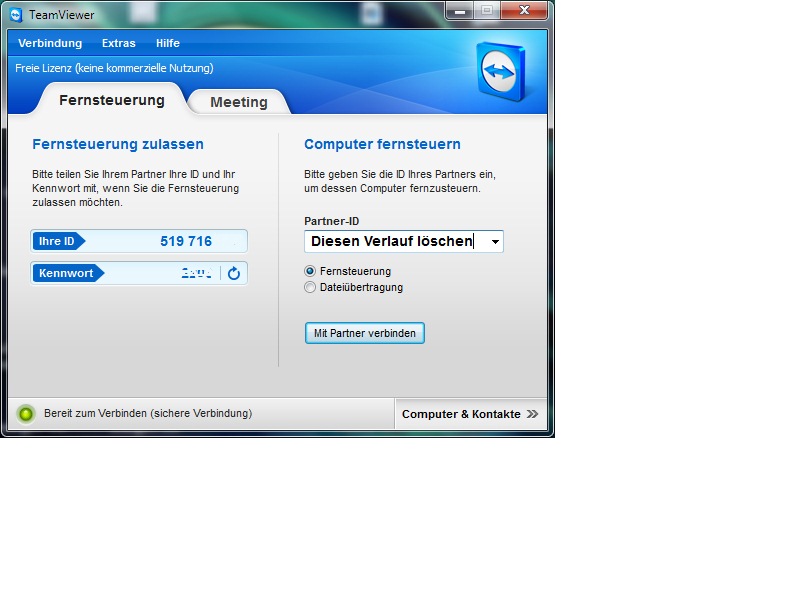Click the Partner-ID label
Viewport: 800px width, 600px height.
[x=332, y=221]
